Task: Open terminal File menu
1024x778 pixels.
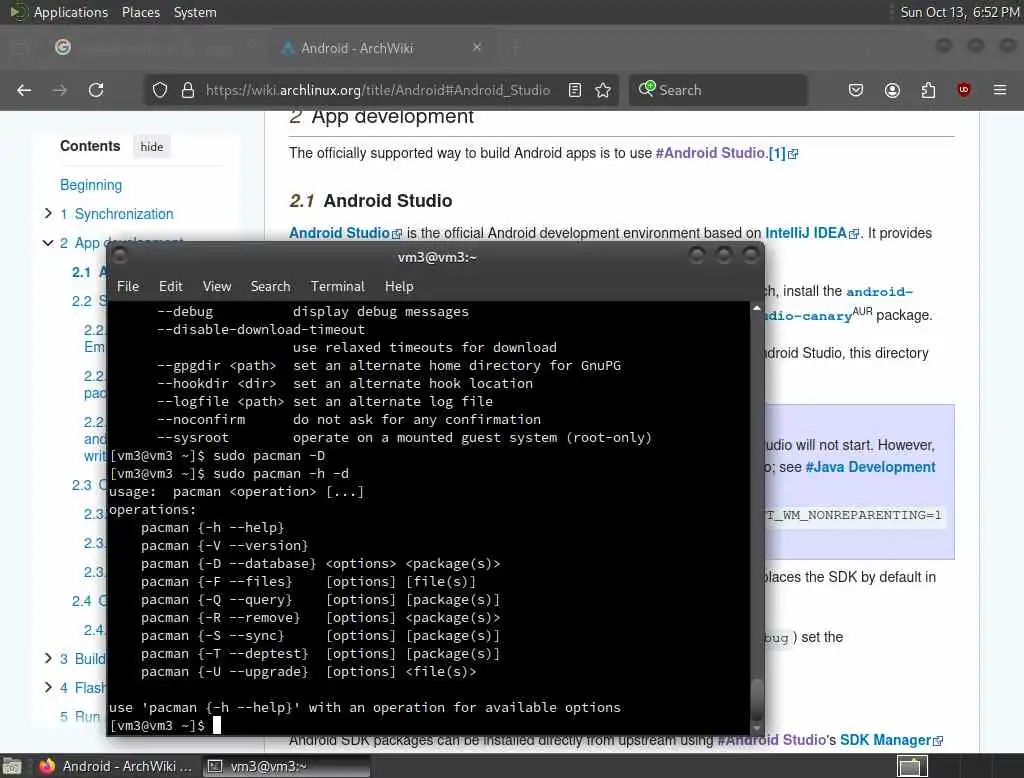Action: click(128, 286)
